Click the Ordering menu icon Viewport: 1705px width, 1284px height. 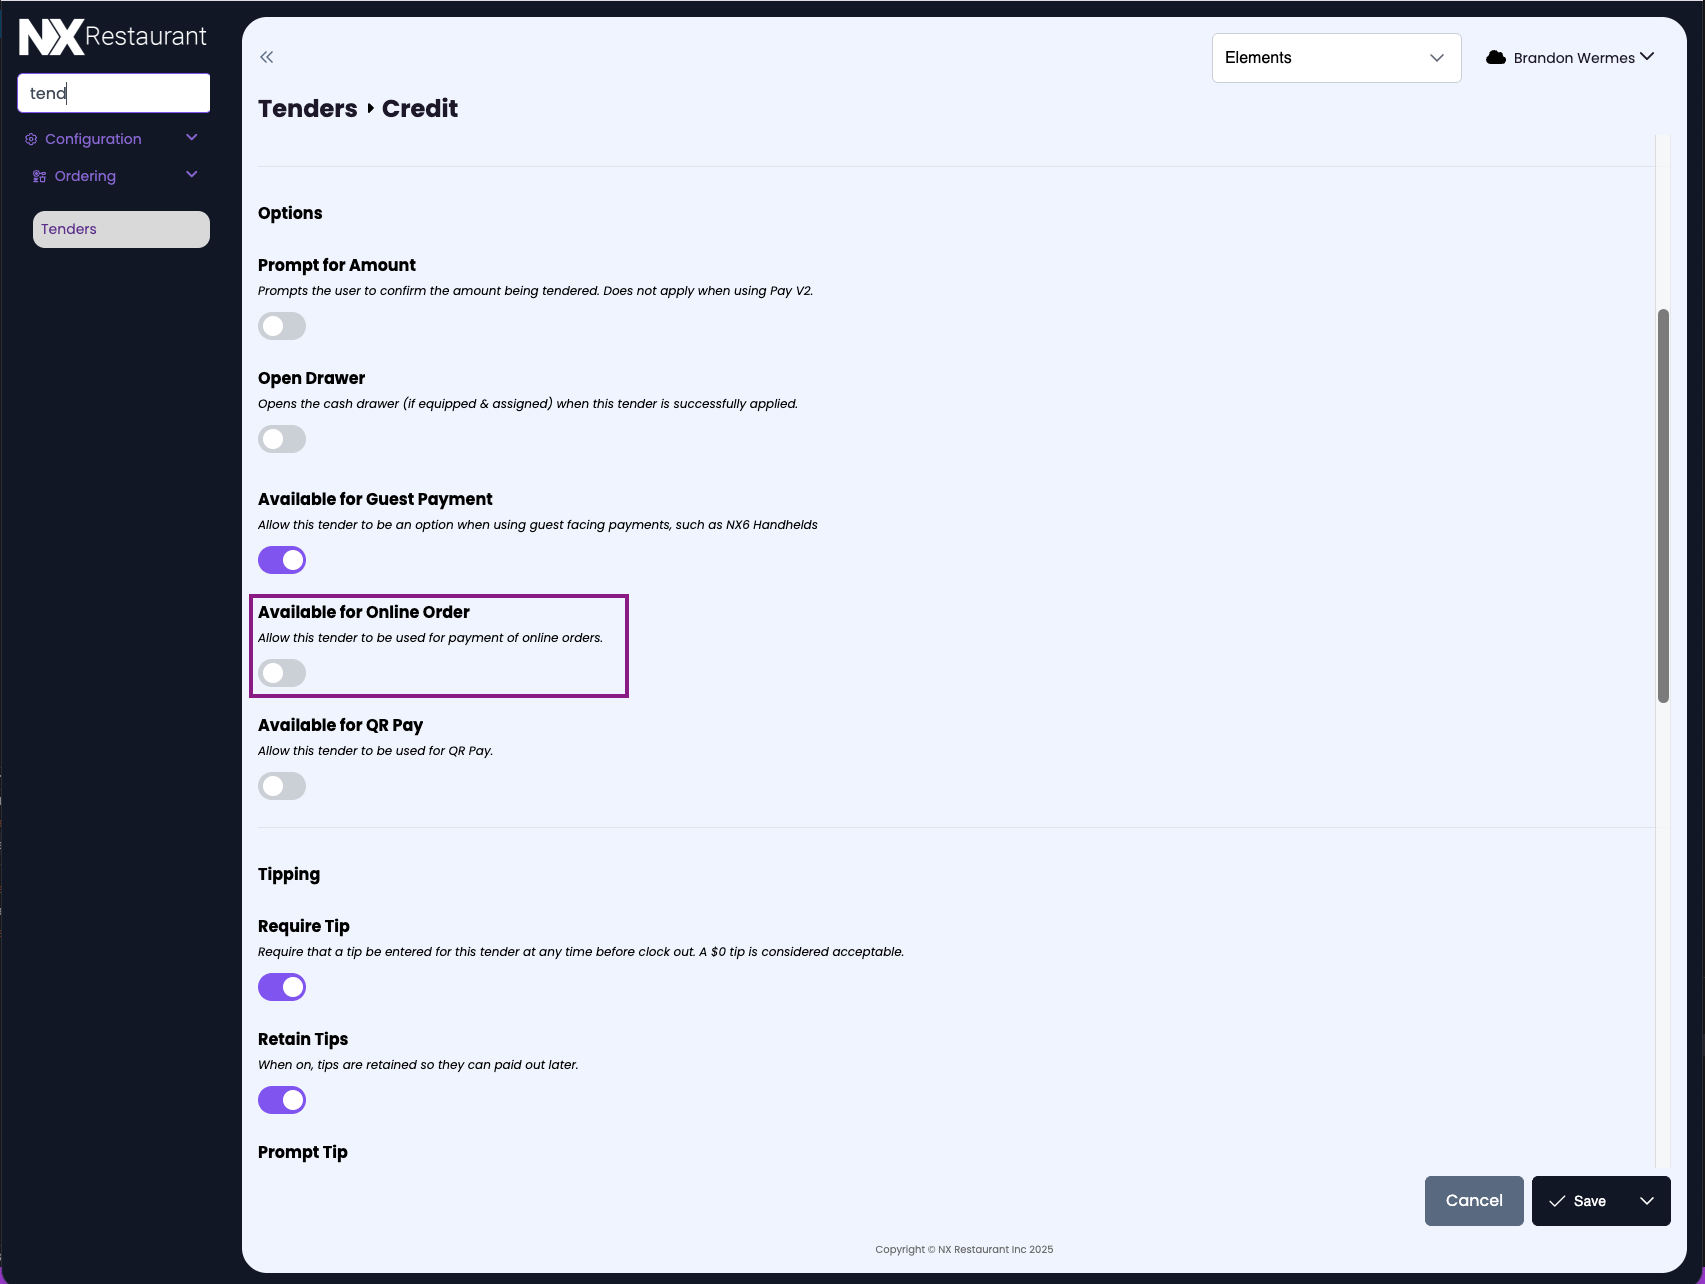pos(40,176)
